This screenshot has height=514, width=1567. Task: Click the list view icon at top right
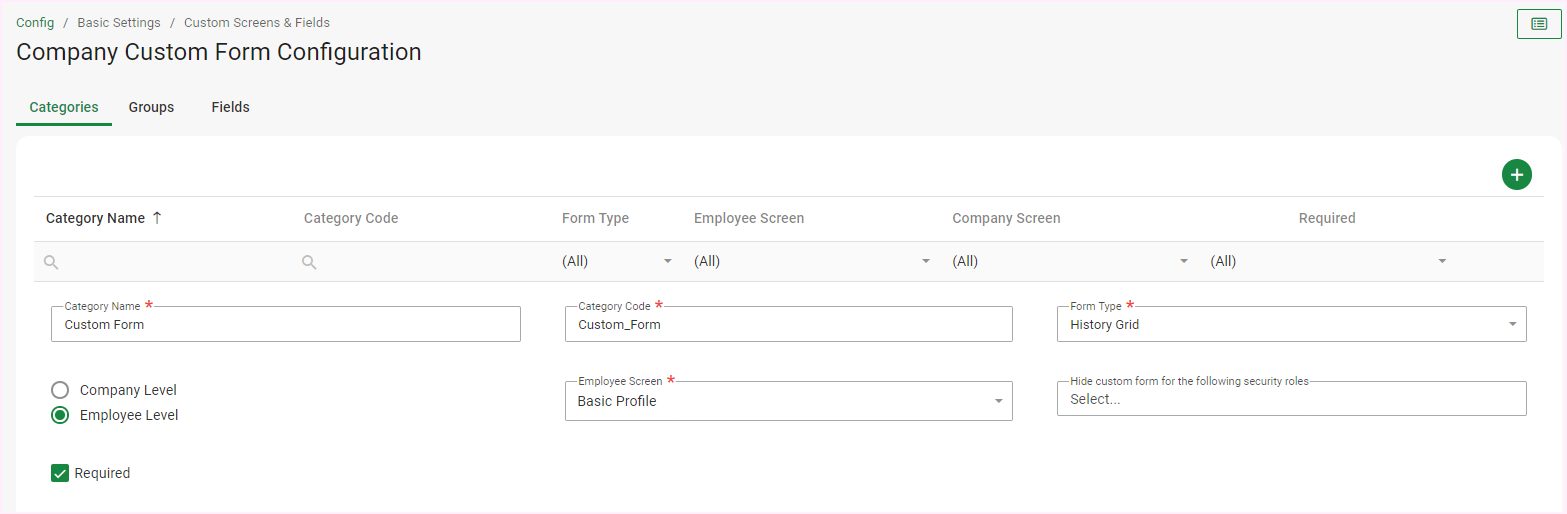click(1538, 24)
